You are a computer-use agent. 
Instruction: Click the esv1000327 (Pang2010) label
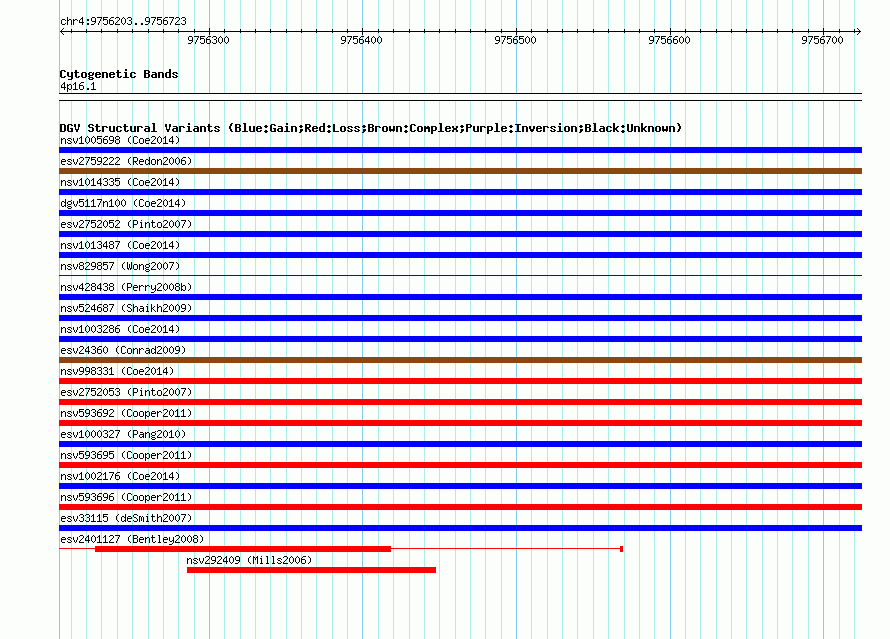123,434
